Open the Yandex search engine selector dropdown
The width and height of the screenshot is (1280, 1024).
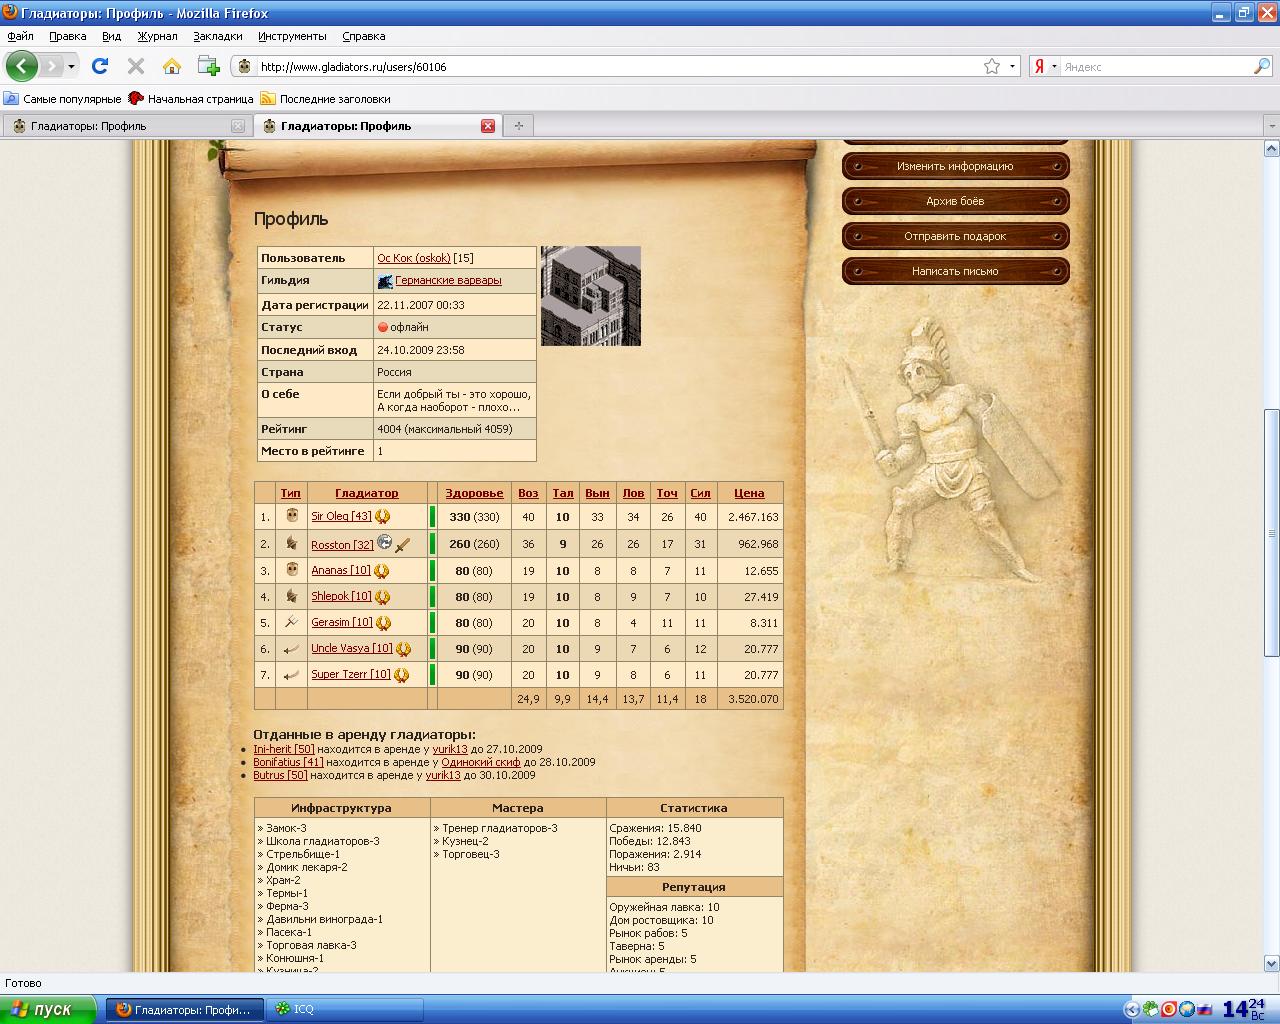(1054, 66)
